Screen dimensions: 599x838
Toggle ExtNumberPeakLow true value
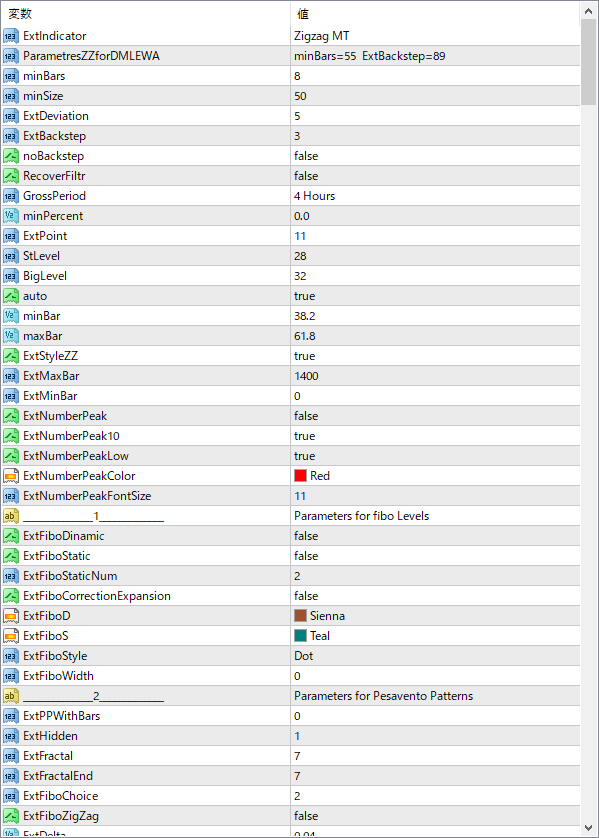[x=305, y=456]
